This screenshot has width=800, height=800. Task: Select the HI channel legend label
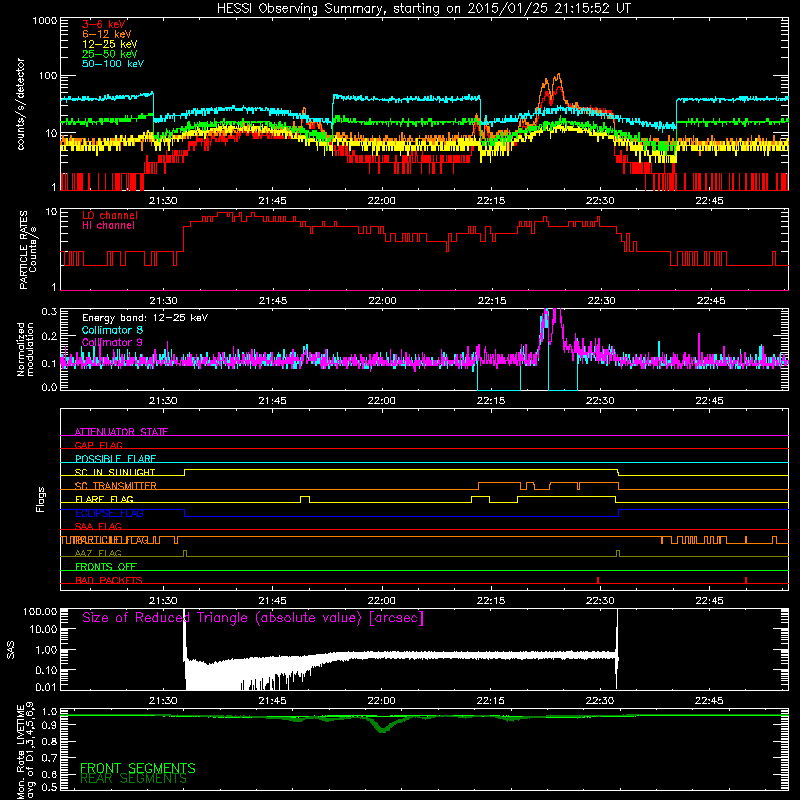(108, 226)
